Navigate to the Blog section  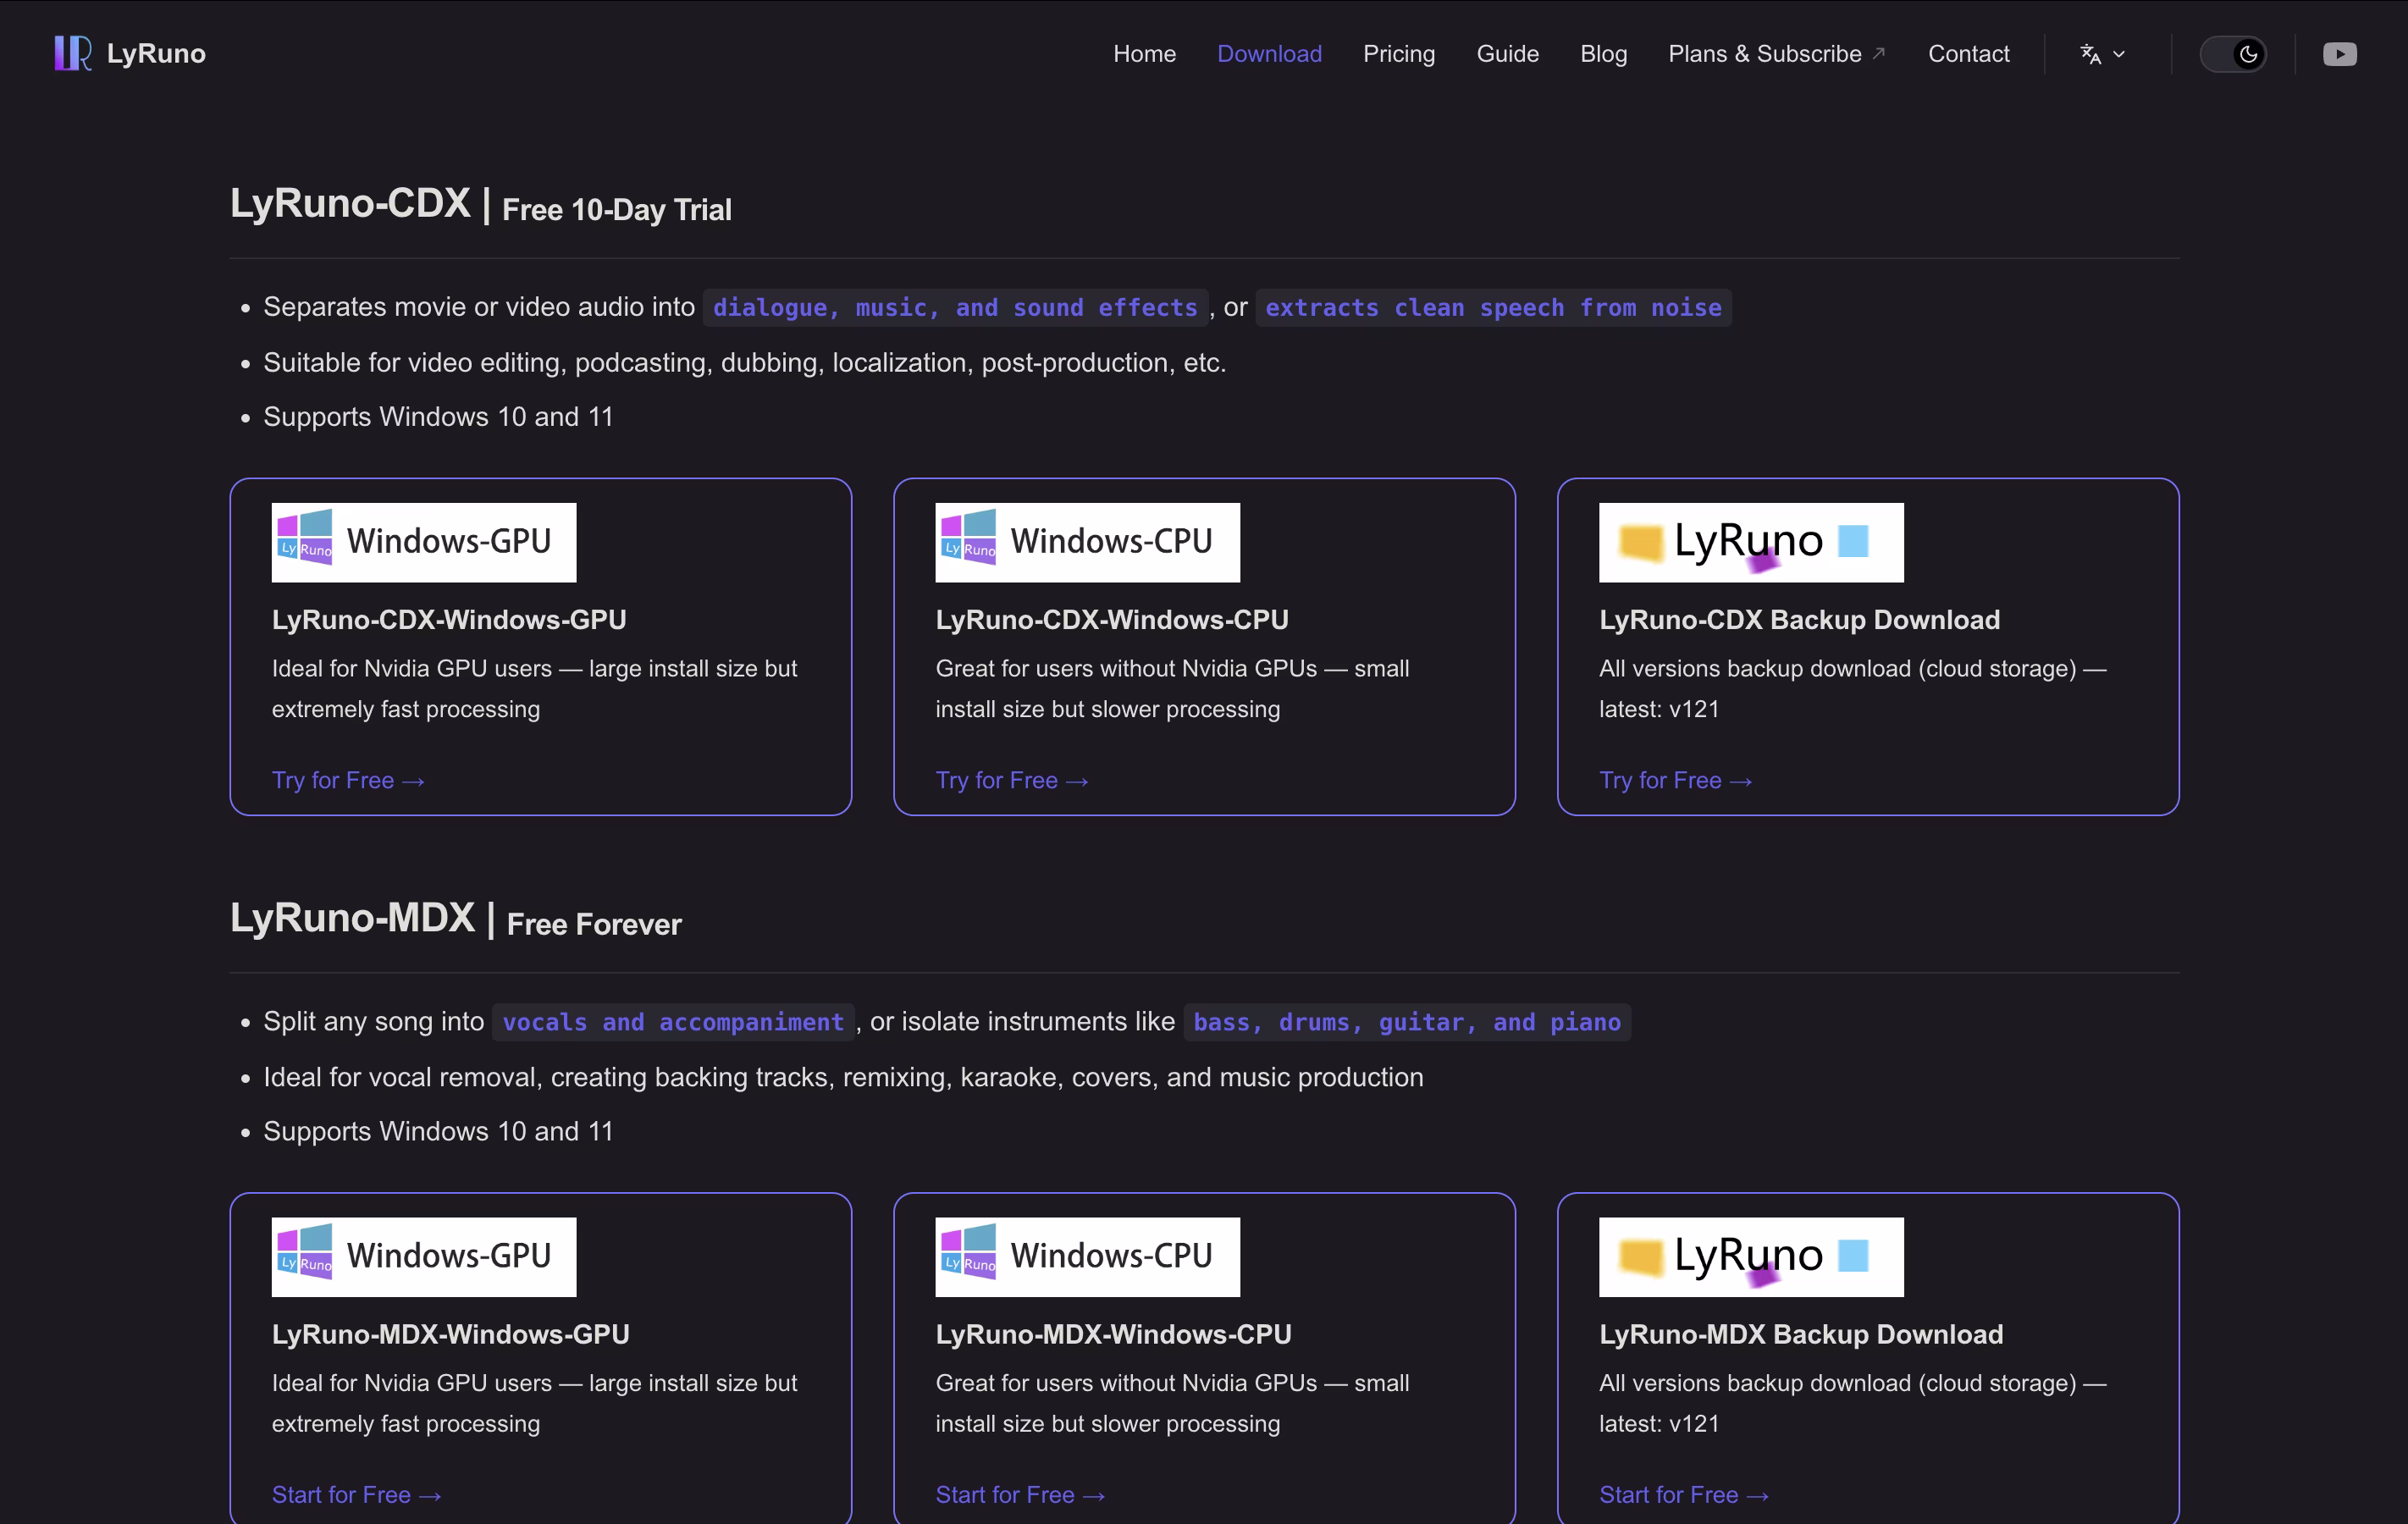(x=1603, y=54)
